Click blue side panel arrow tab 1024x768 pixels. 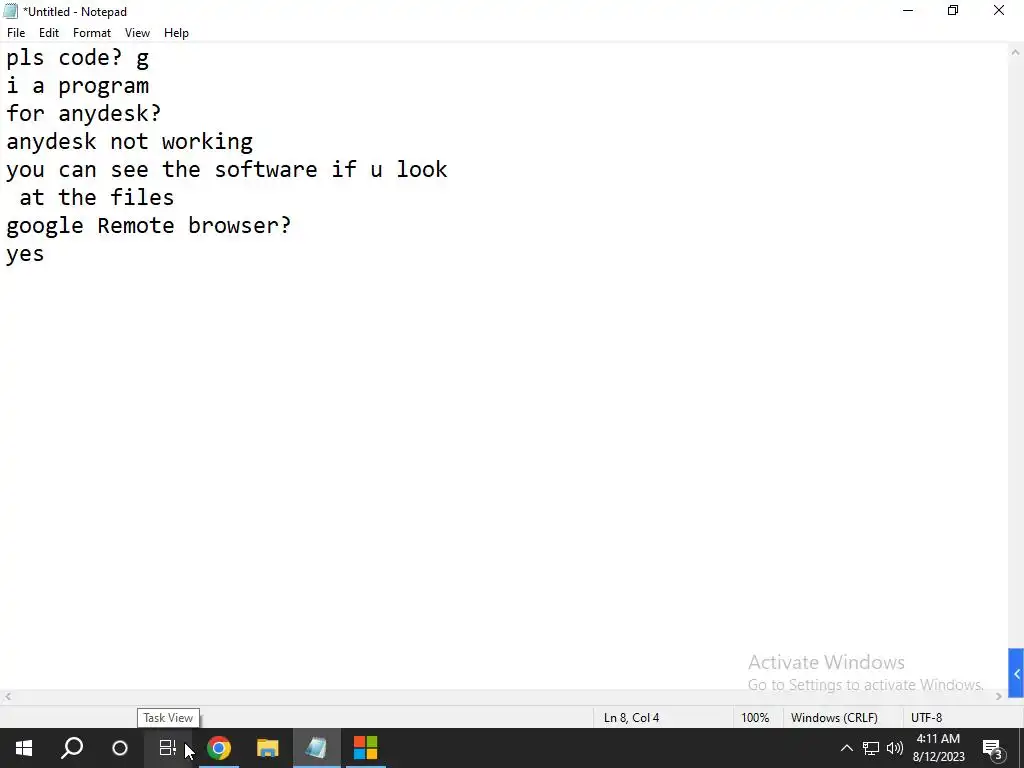[1016, 673]
